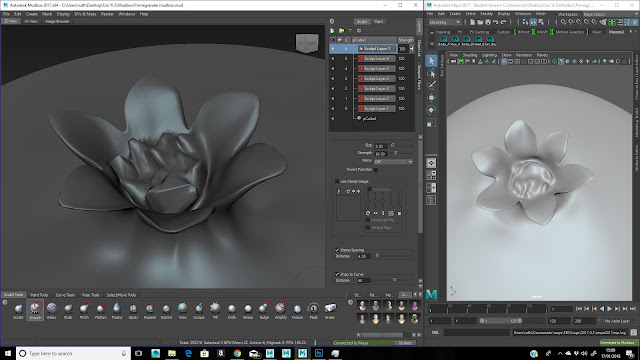Open Maya's Modeling menu set dropdown
640x360 pixels.
pos(444,22)
